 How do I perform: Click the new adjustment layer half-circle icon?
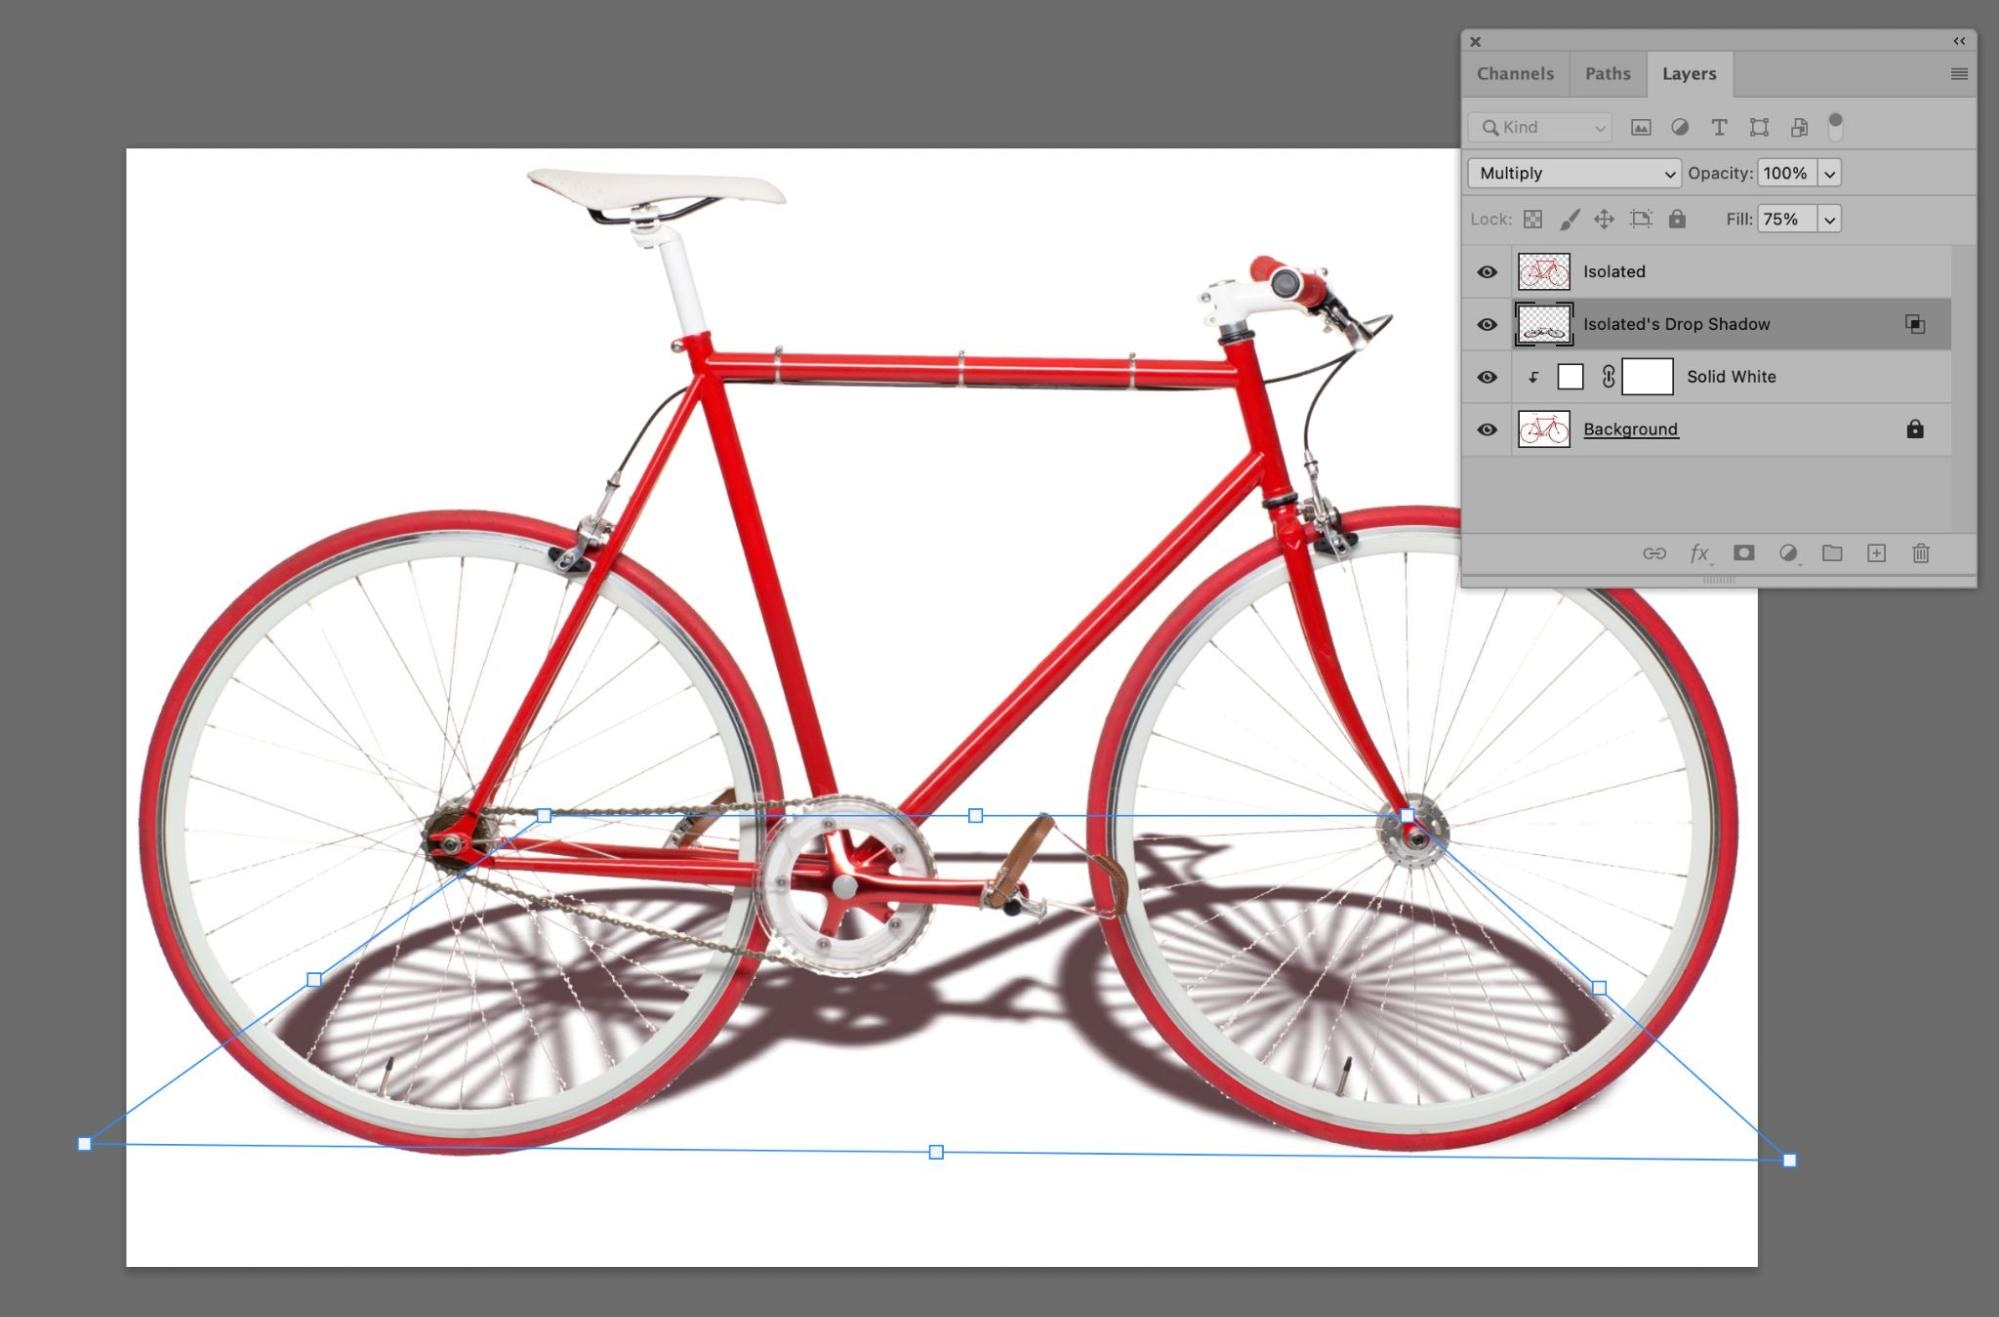coord(1788,553)
